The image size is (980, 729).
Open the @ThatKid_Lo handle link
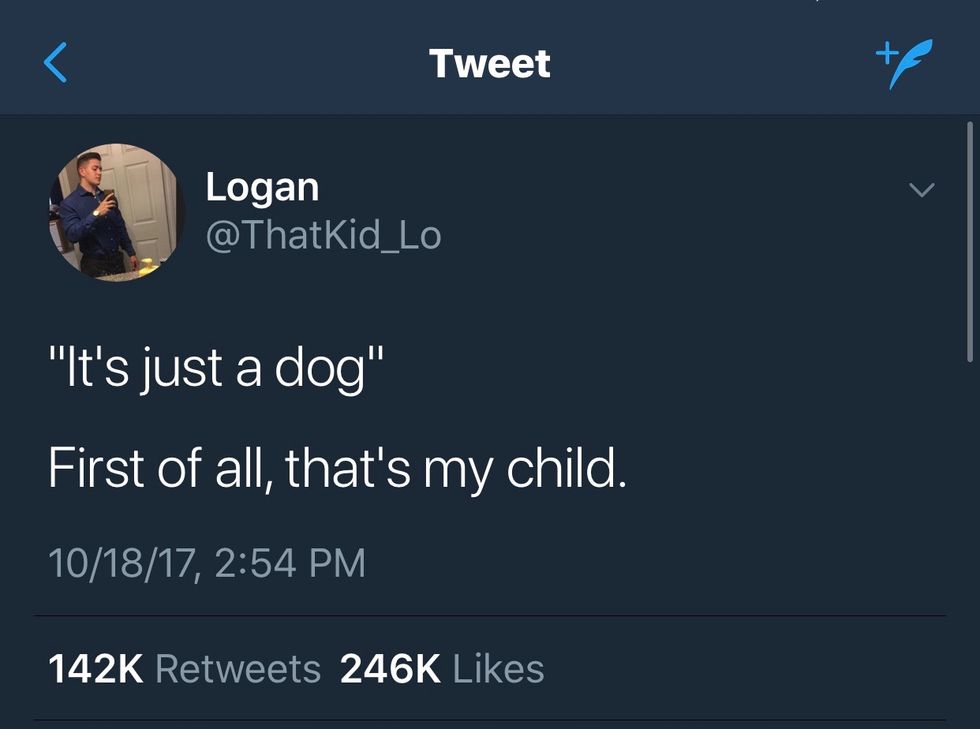pyautogui.click(x=322, y=236)
